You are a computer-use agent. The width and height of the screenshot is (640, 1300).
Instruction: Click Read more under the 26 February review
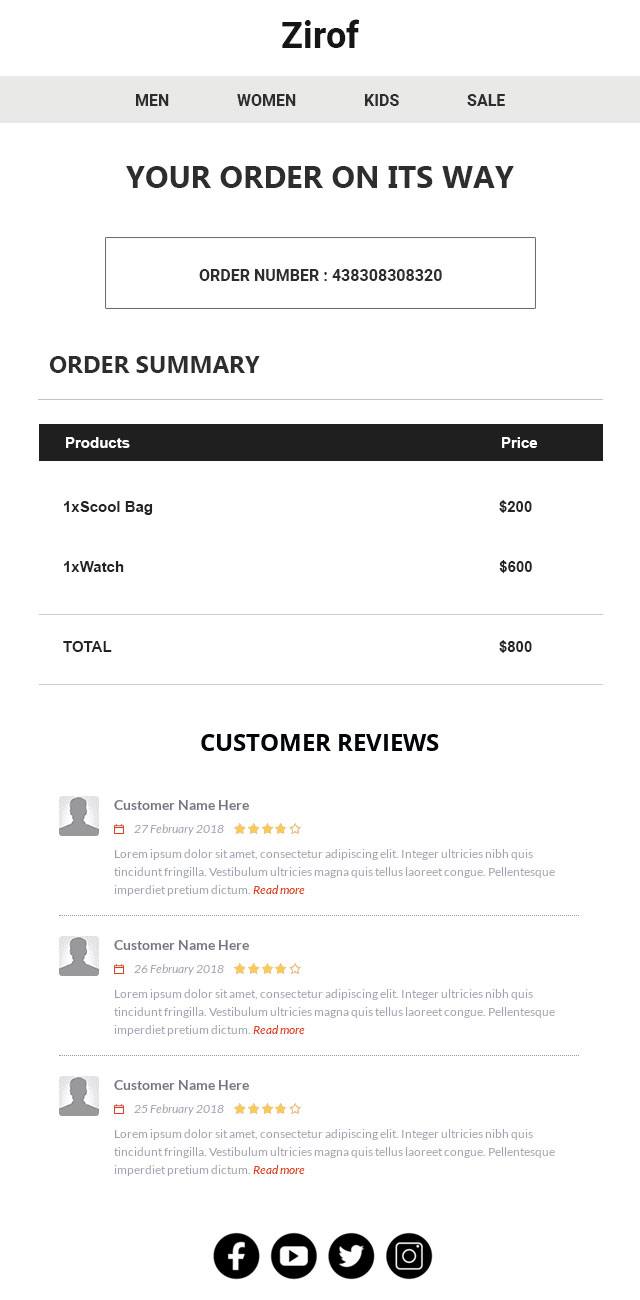279,1029
